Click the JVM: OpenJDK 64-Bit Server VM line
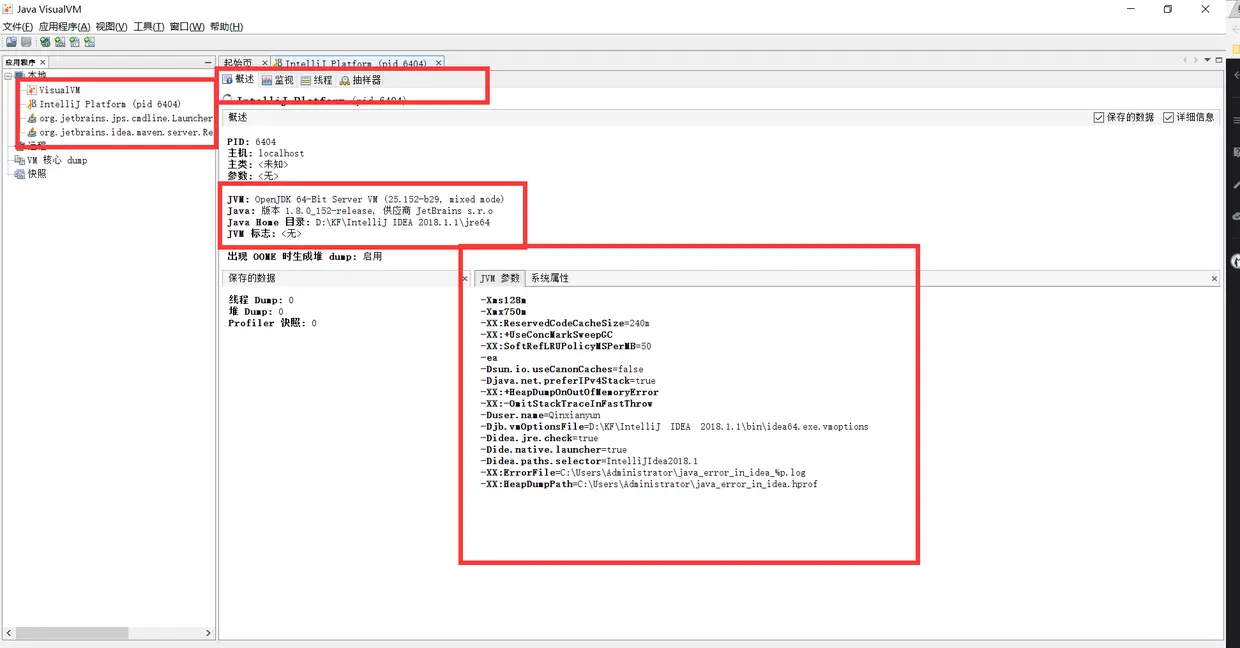The image size is (1240, 648). pos(365,200)
